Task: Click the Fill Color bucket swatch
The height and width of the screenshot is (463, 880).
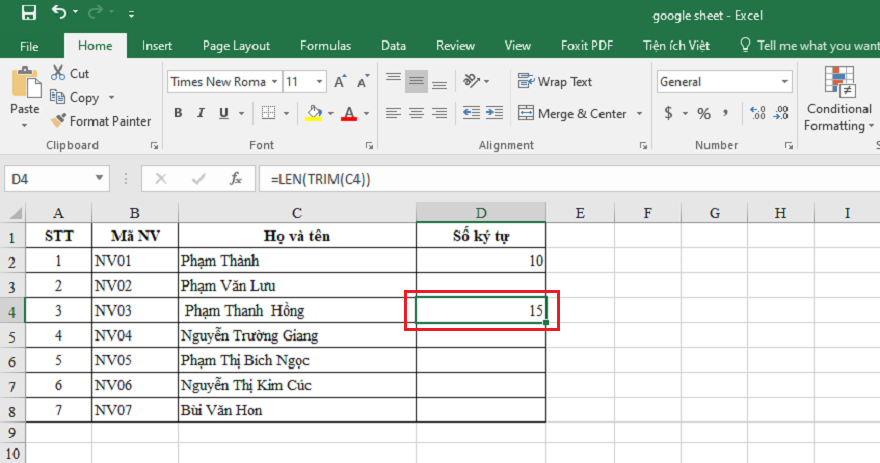Action: coord(313,114)
